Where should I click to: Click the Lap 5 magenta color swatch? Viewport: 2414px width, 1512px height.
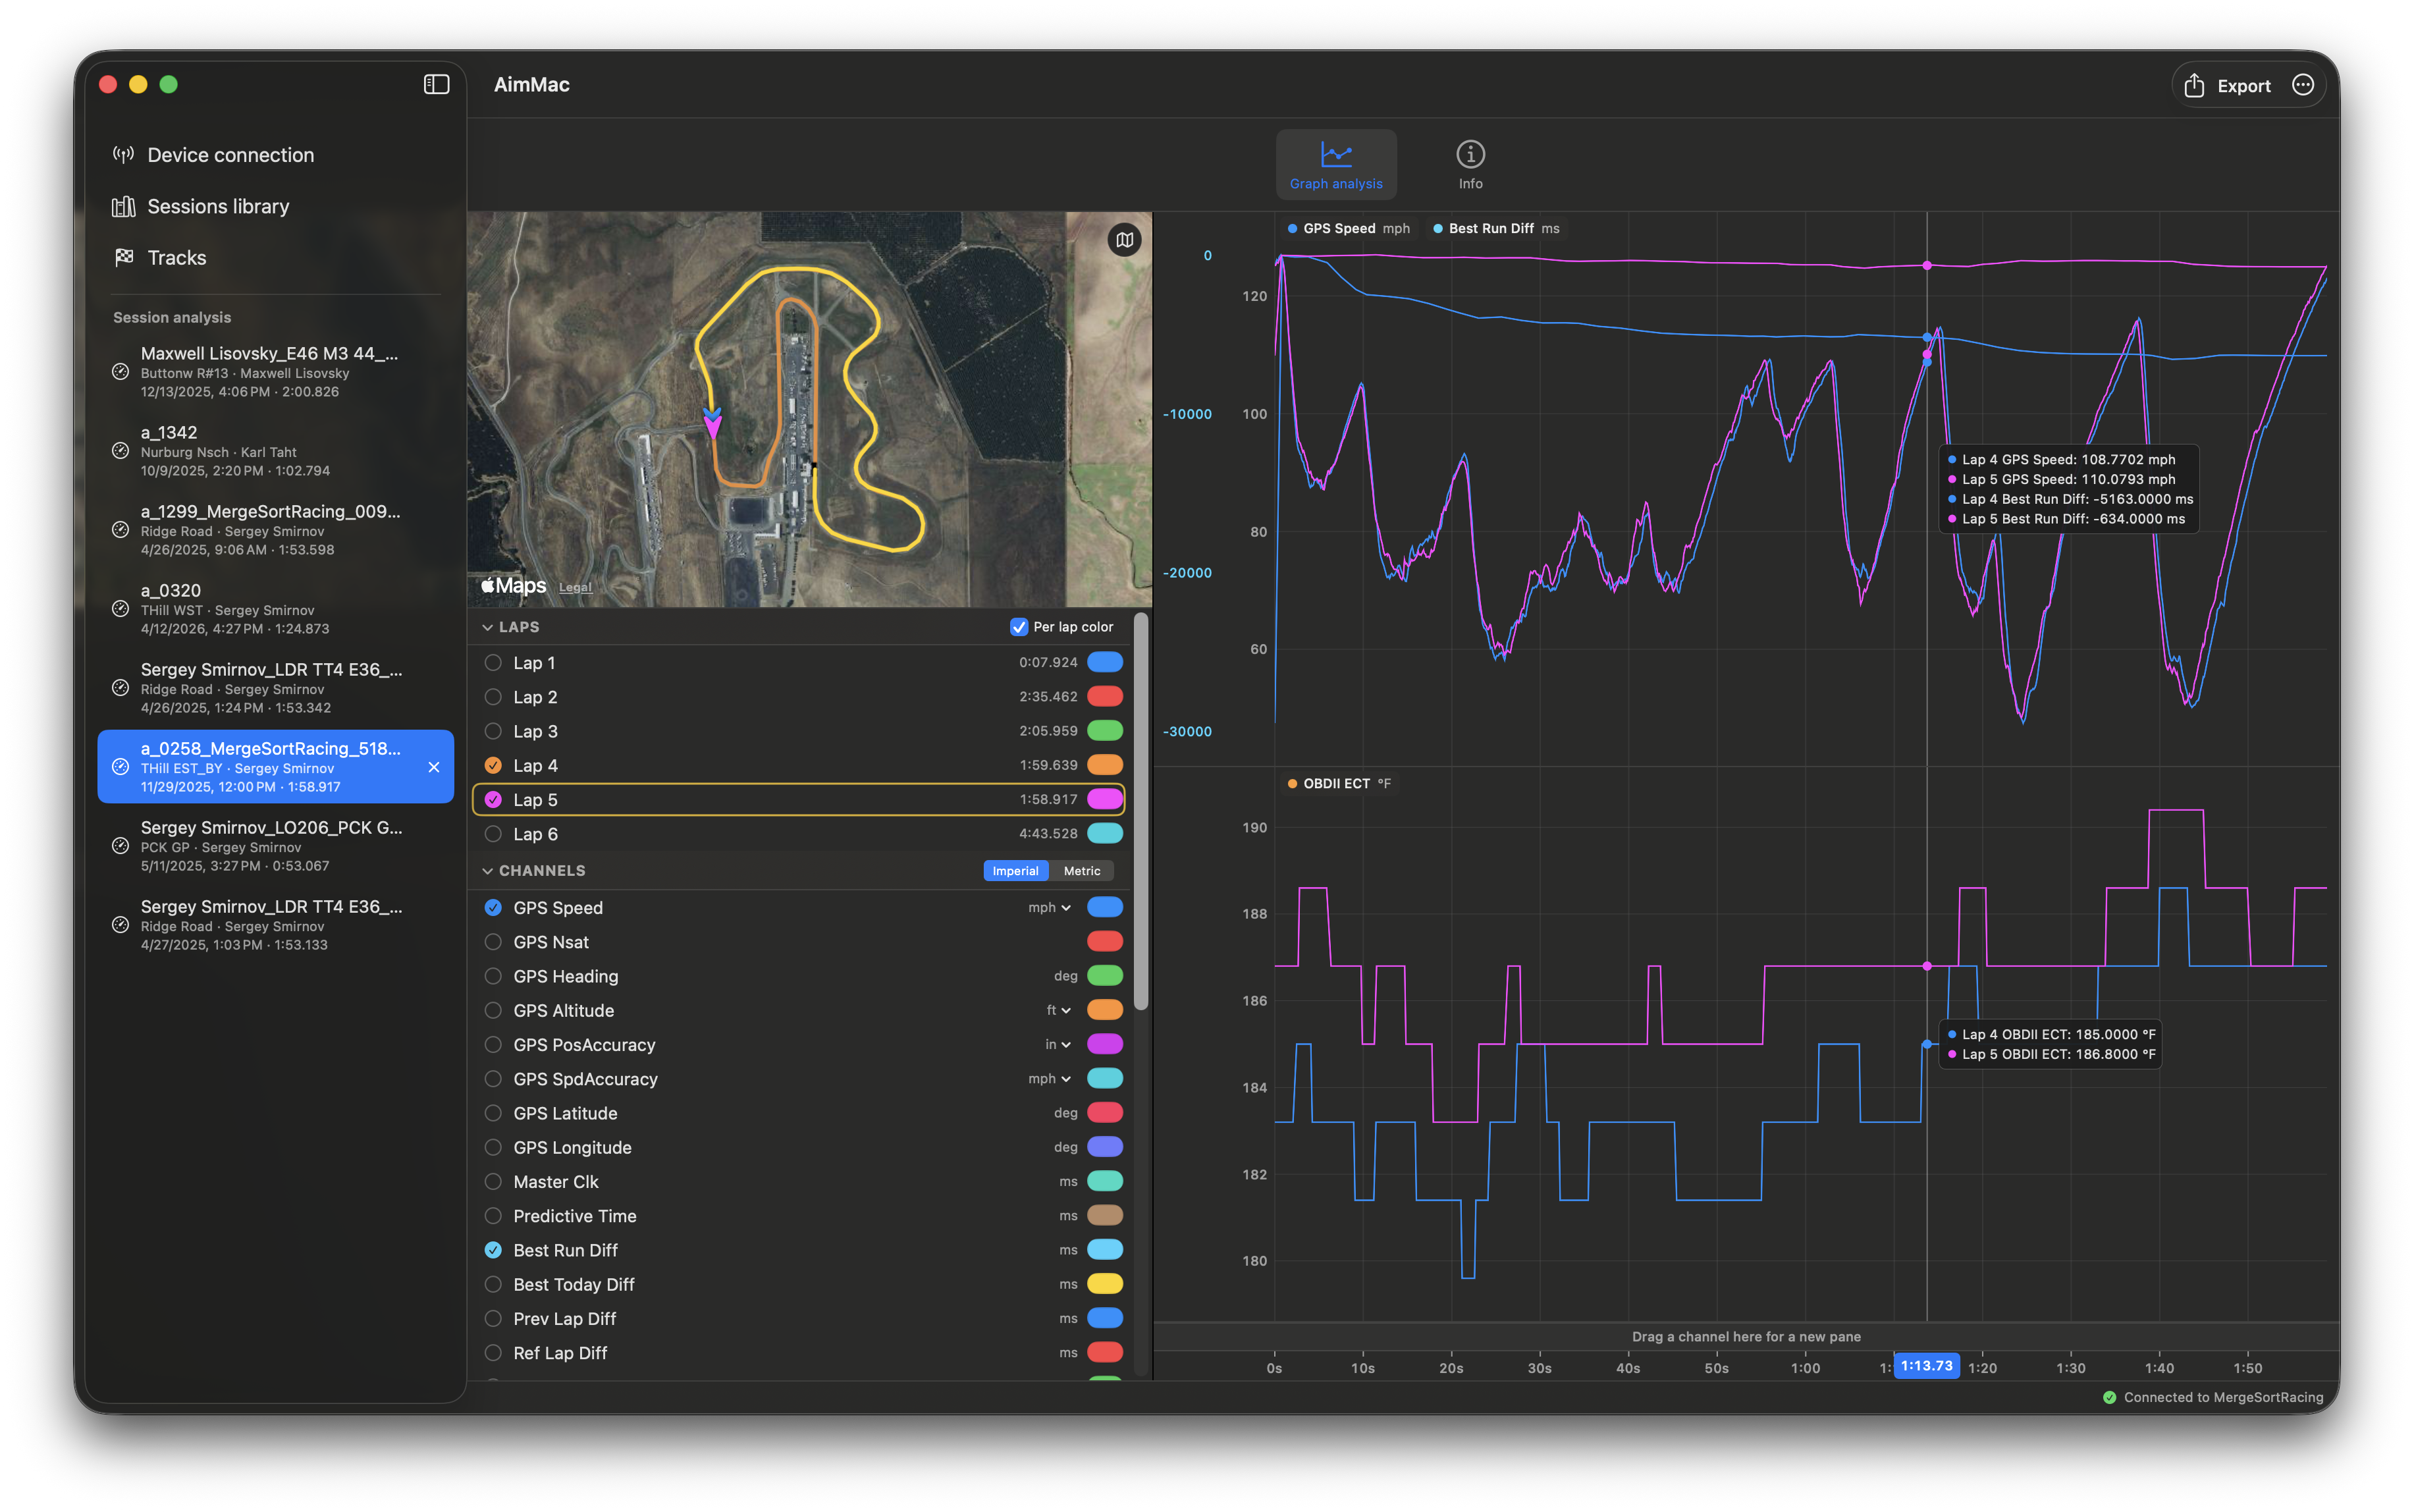pos(1104,799)
